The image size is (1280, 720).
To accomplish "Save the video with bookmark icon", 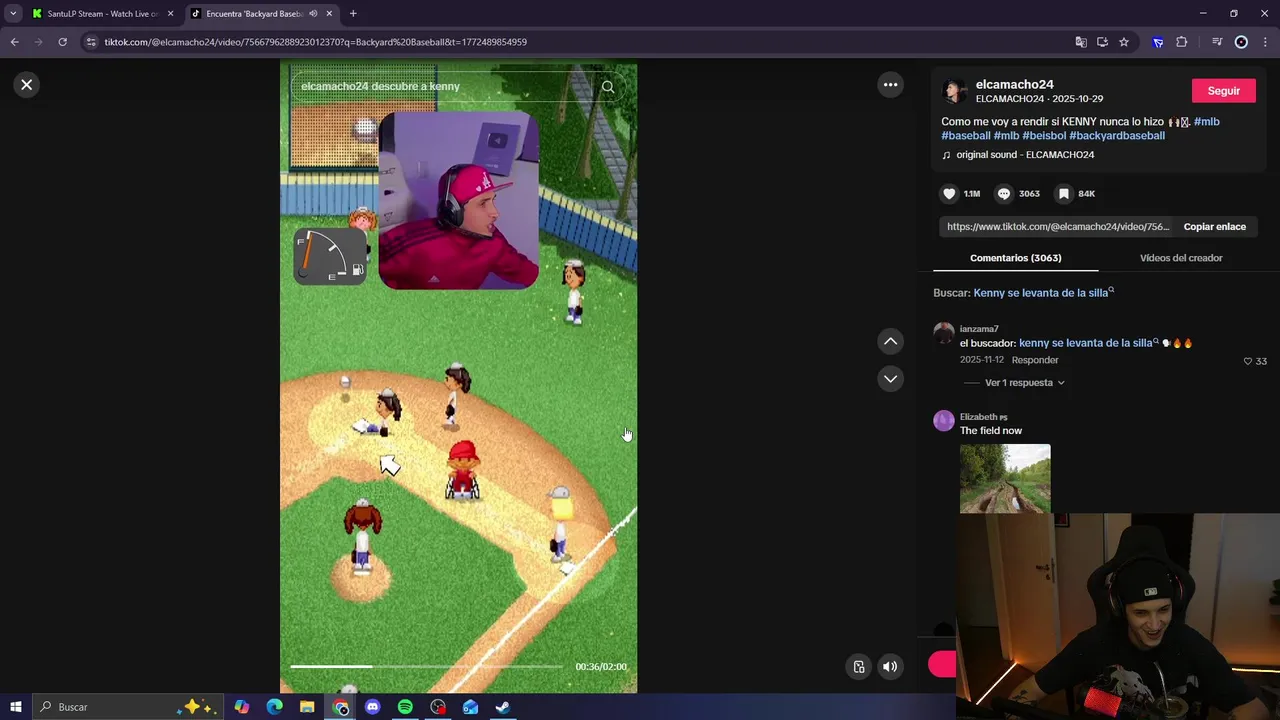I will (x=1064, y=194).
